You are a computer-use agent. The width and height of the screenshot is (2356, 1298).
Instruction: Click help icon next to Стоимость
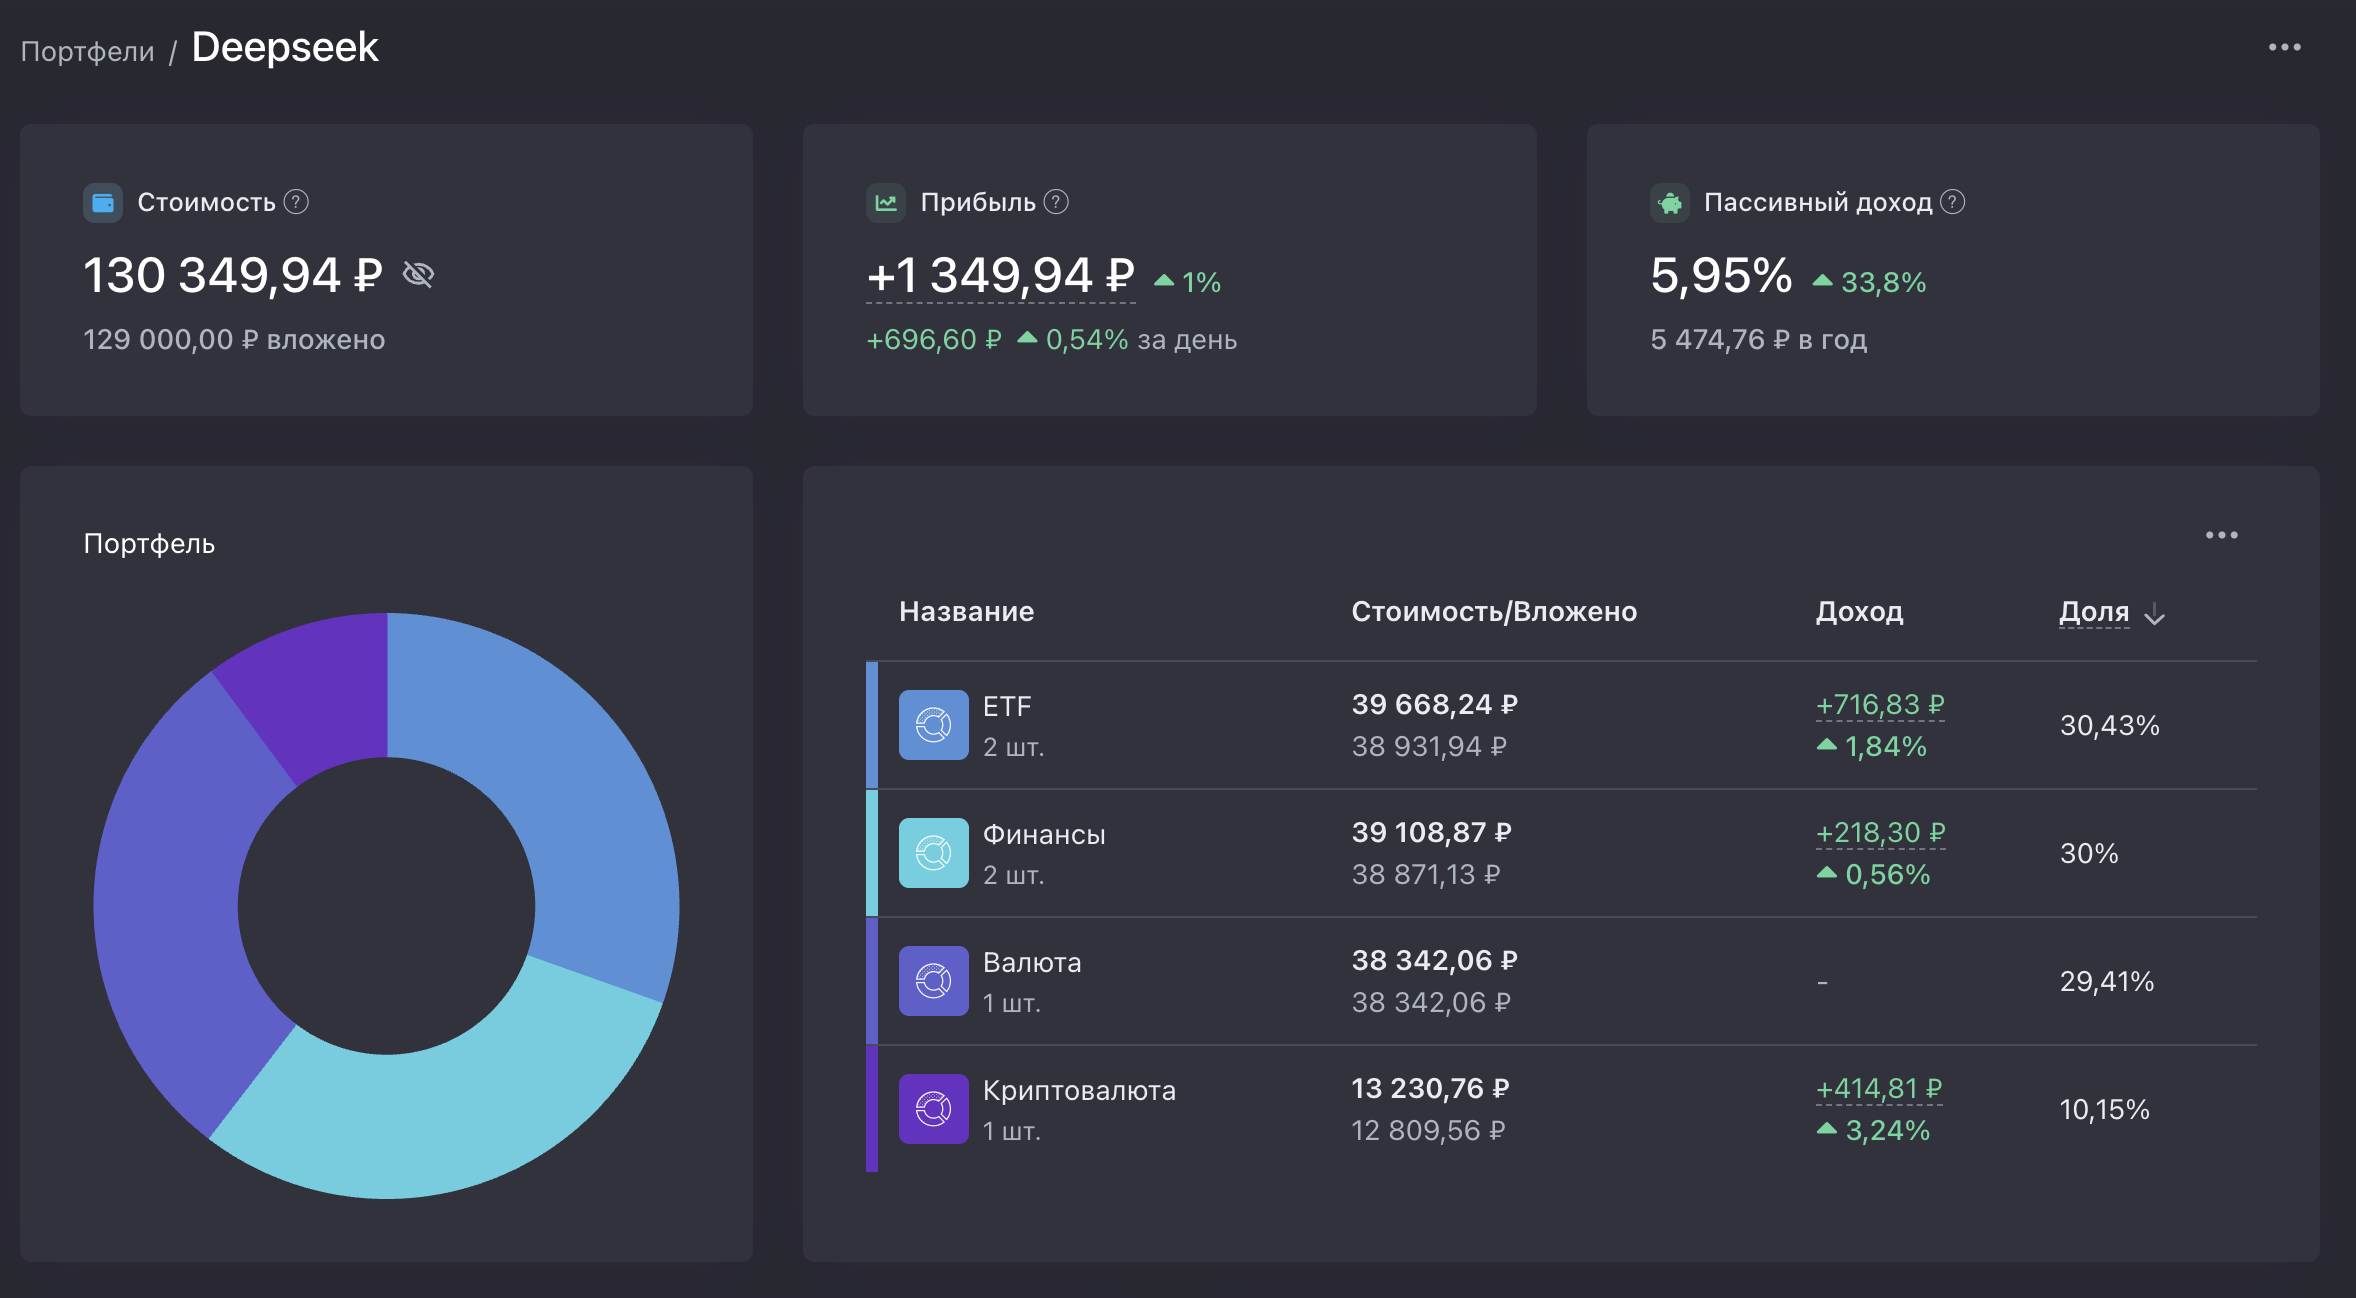[296, 202]
